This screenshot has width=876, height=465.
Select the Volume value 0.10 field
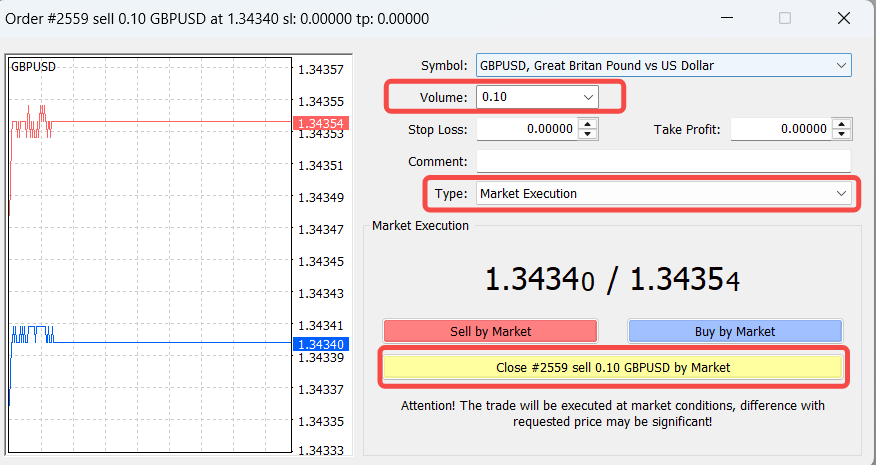coord(523,97)
